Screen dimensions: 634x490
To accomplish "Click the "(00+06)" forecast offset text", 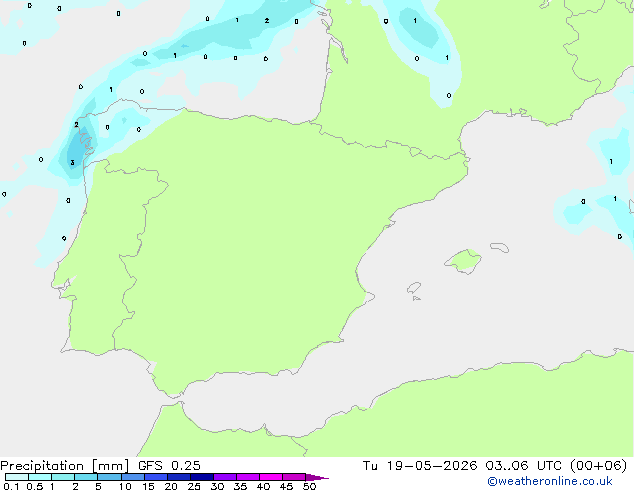I will 598,466.
